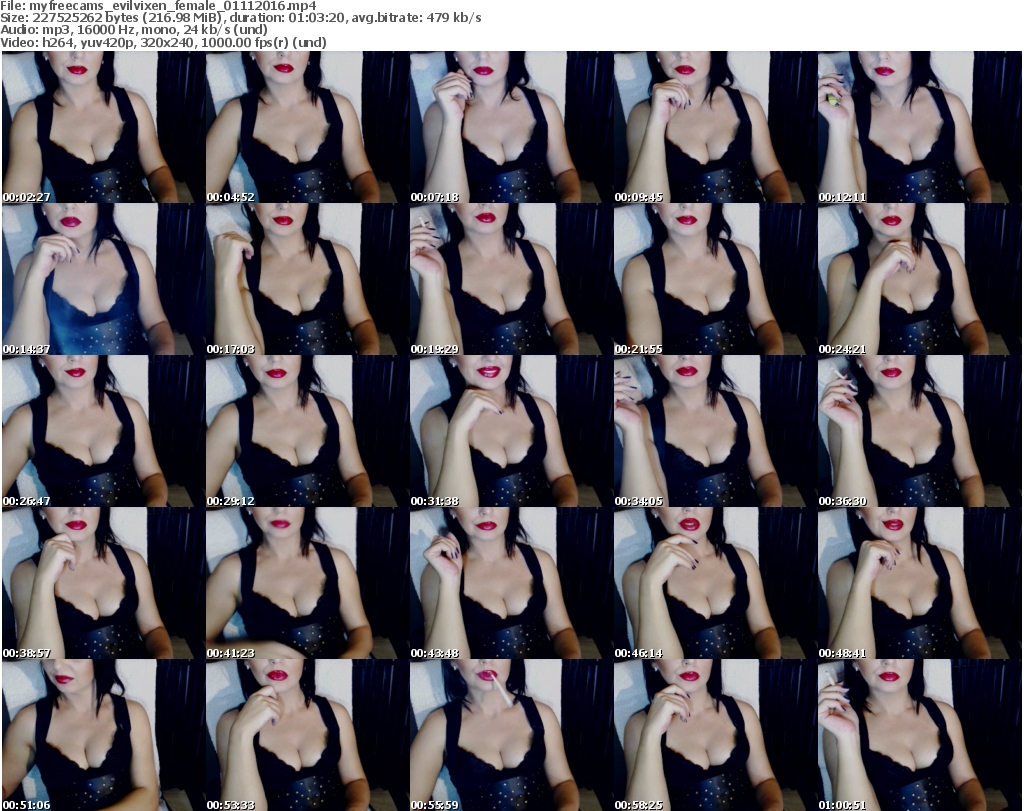Viewport: 1024px width, 811px height.
Task: Pick the thumbnail marked 00:43:48
Action: [511, 583]
